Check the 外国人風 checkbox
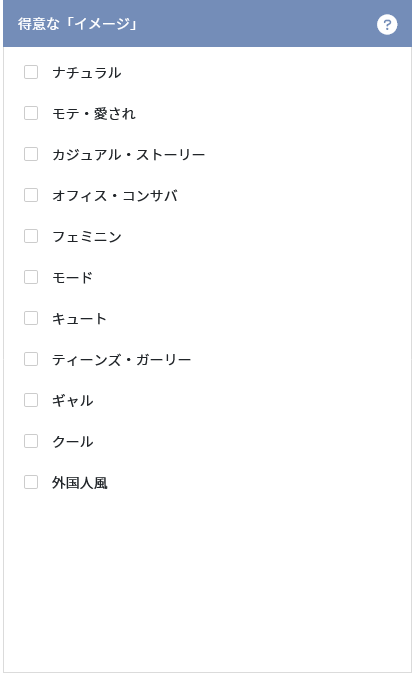The width and height of the screenshot is (415, 680). pos(31,482)
